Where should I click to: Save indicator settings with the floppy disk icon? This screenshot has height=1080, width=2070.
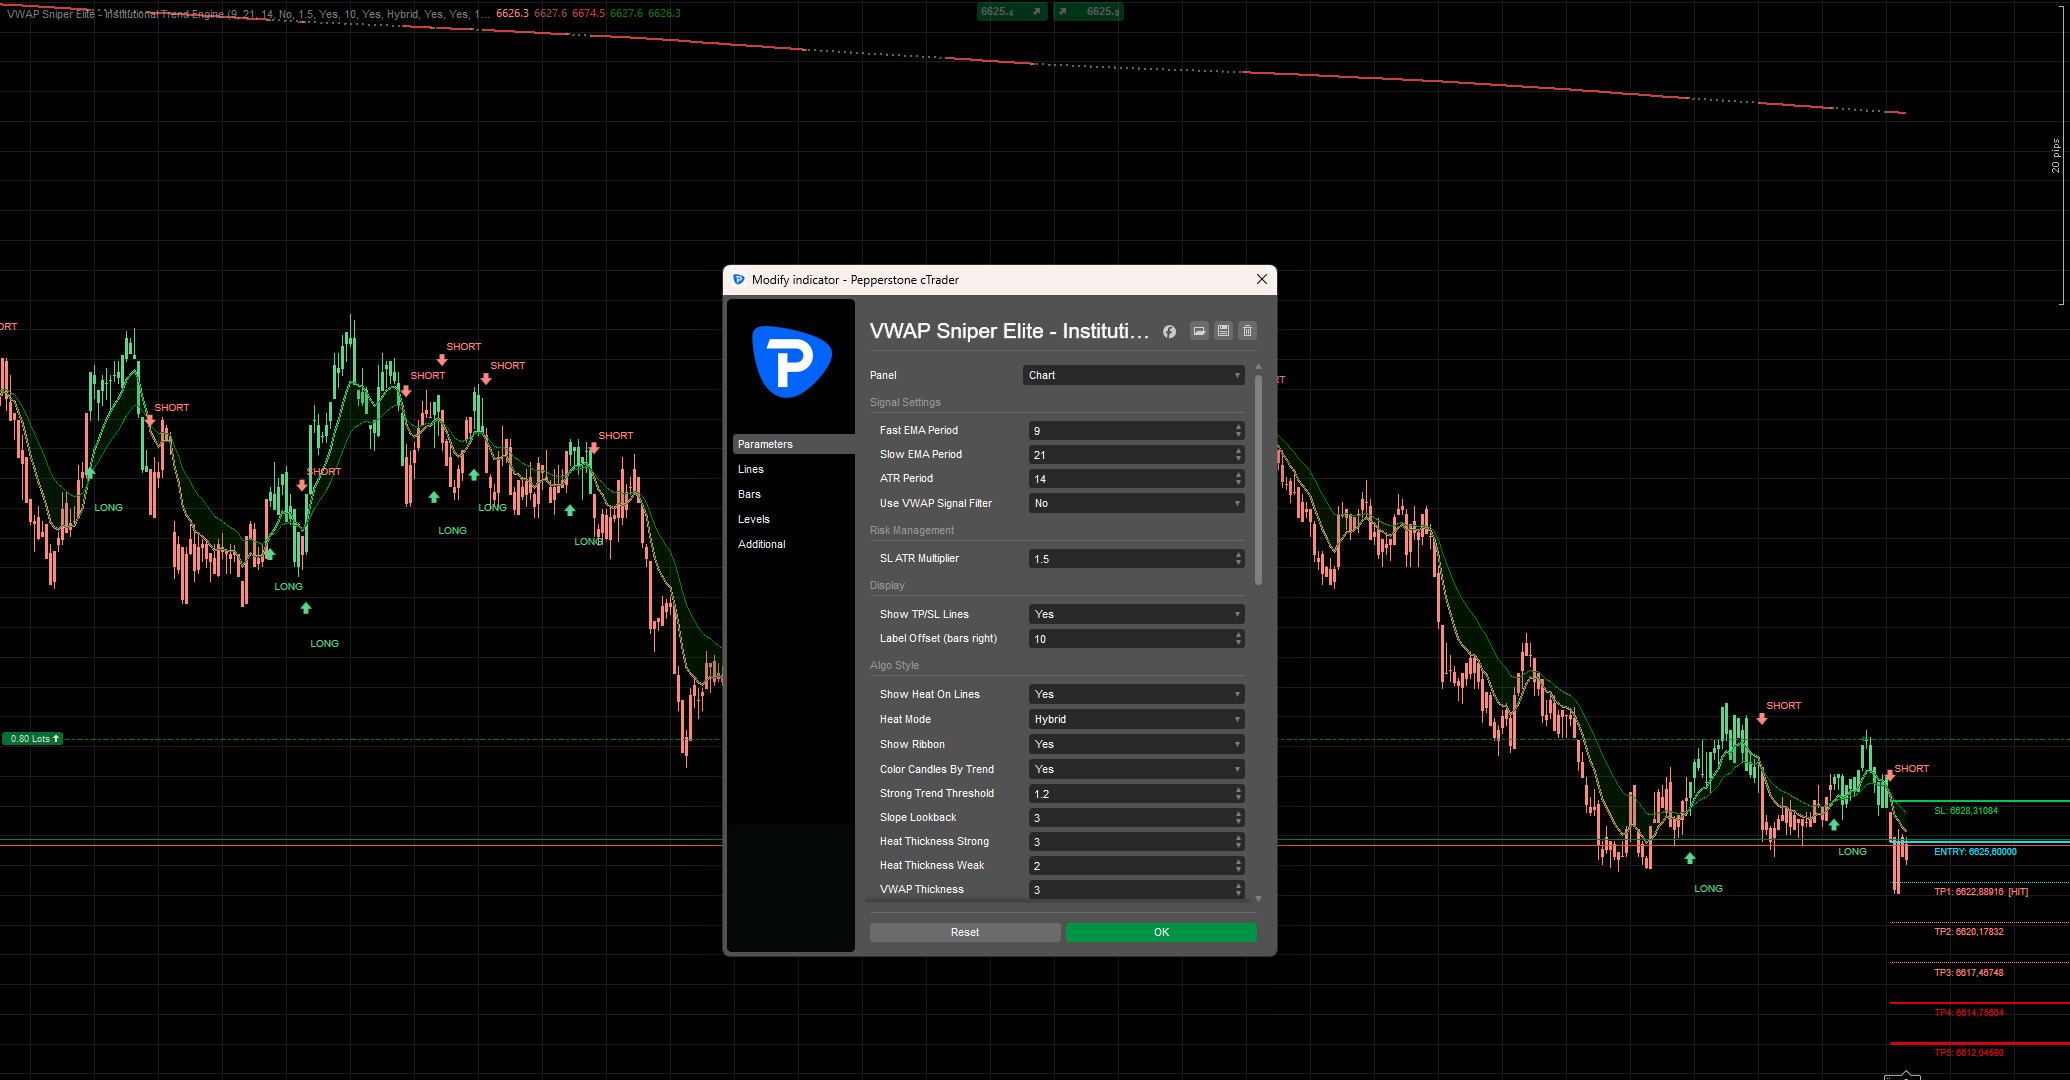point(1223,331)
